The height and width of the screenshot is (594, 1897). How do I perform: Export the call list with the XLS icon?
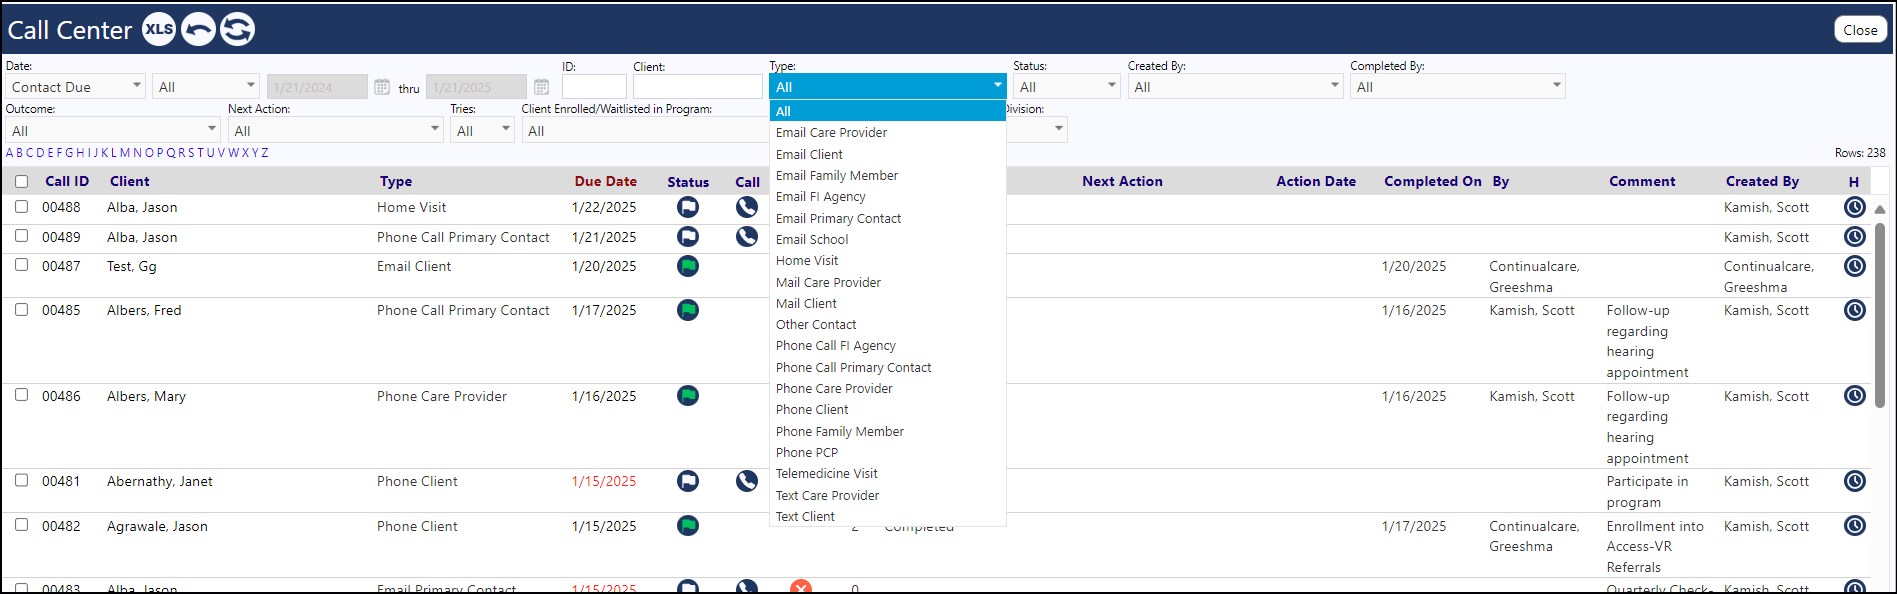159,29
